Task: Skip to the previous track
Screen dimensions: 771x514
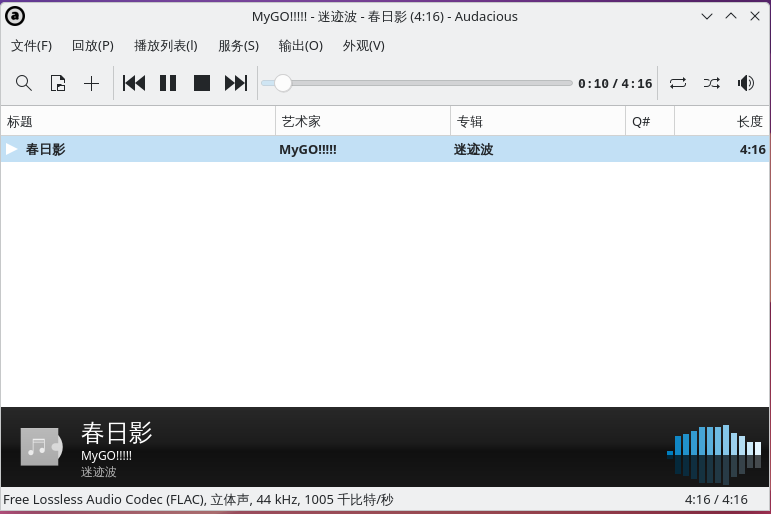Action: [134, 83]
